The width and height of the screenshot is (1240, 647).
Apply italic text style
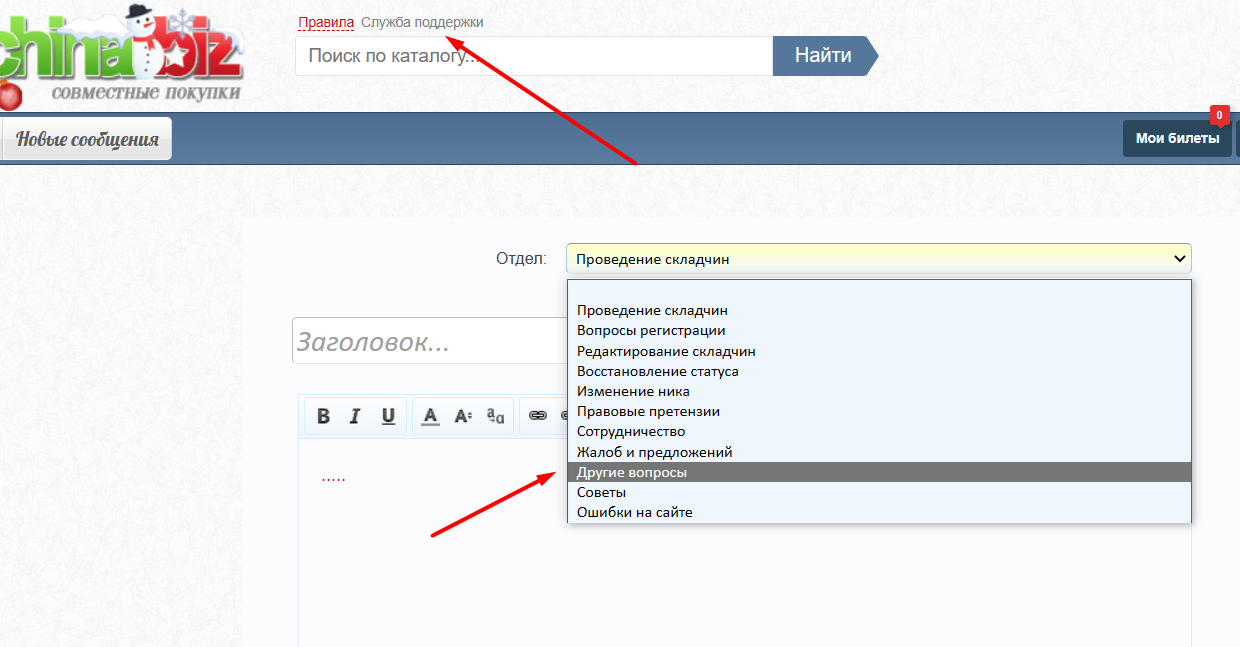coord(354,416)
